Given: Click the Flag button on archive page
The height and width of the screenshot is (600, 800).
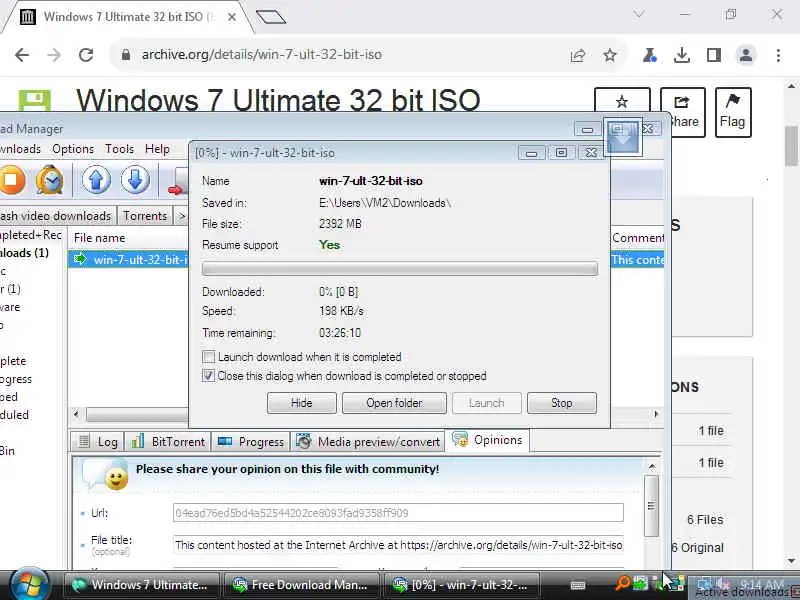Looking at the screenshot, I should pos(733,112).
